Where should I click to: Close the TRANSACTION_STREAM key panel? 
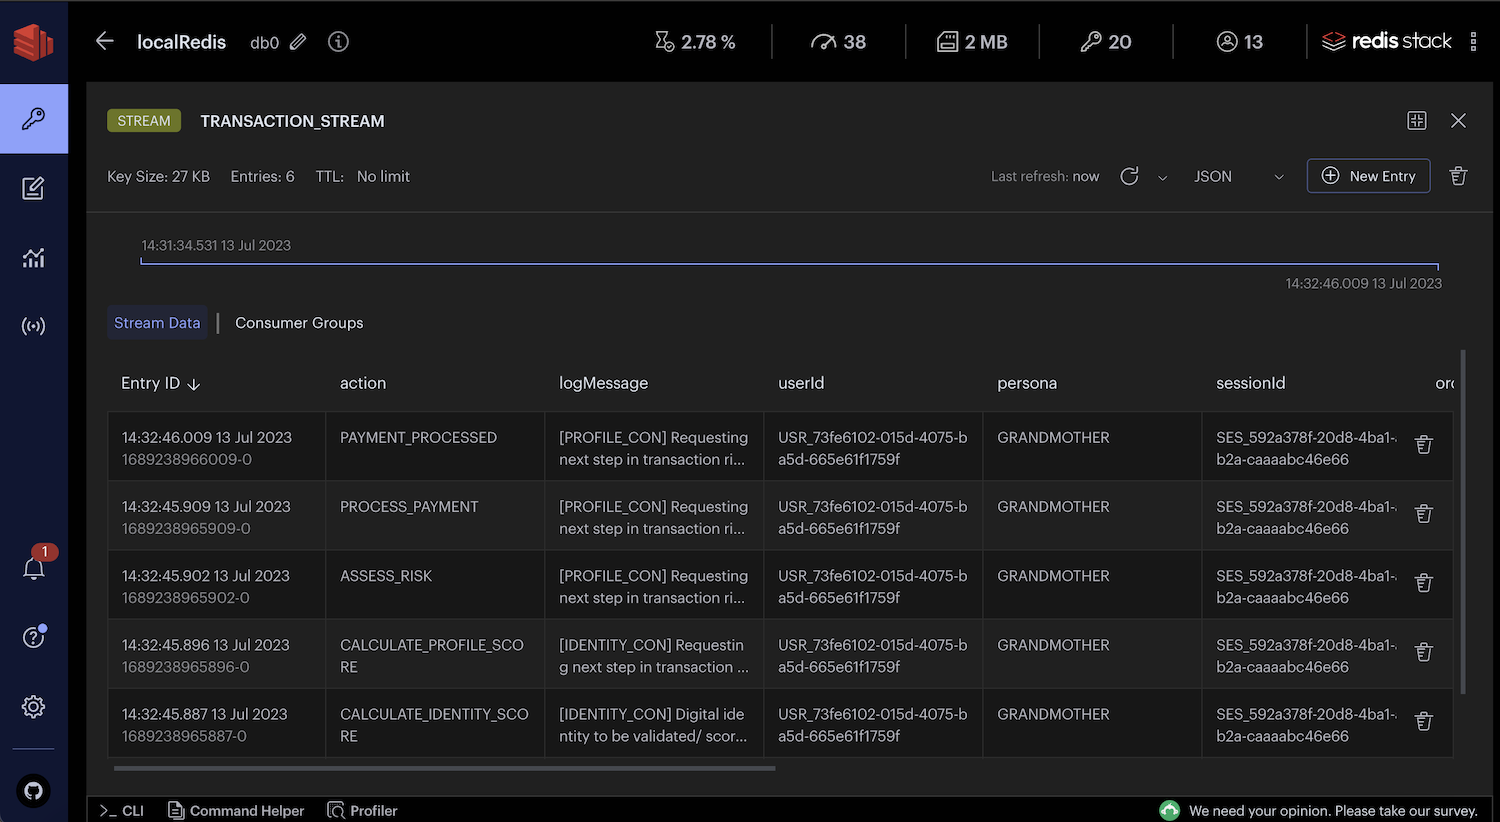[1458, 120]
